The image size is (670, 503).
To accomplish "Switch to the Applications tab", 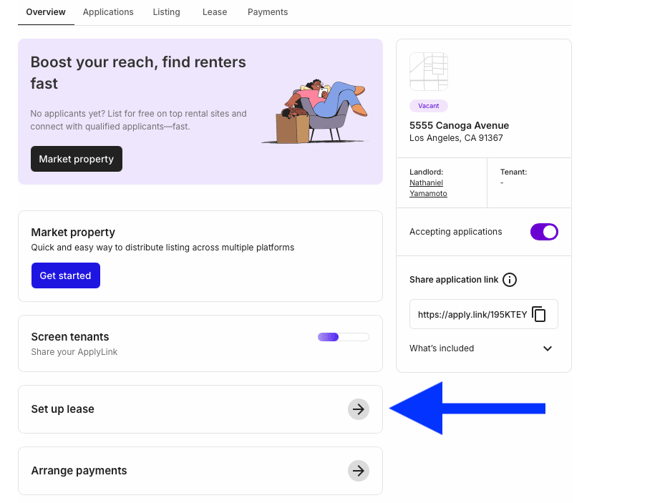I will click(108, 12).
